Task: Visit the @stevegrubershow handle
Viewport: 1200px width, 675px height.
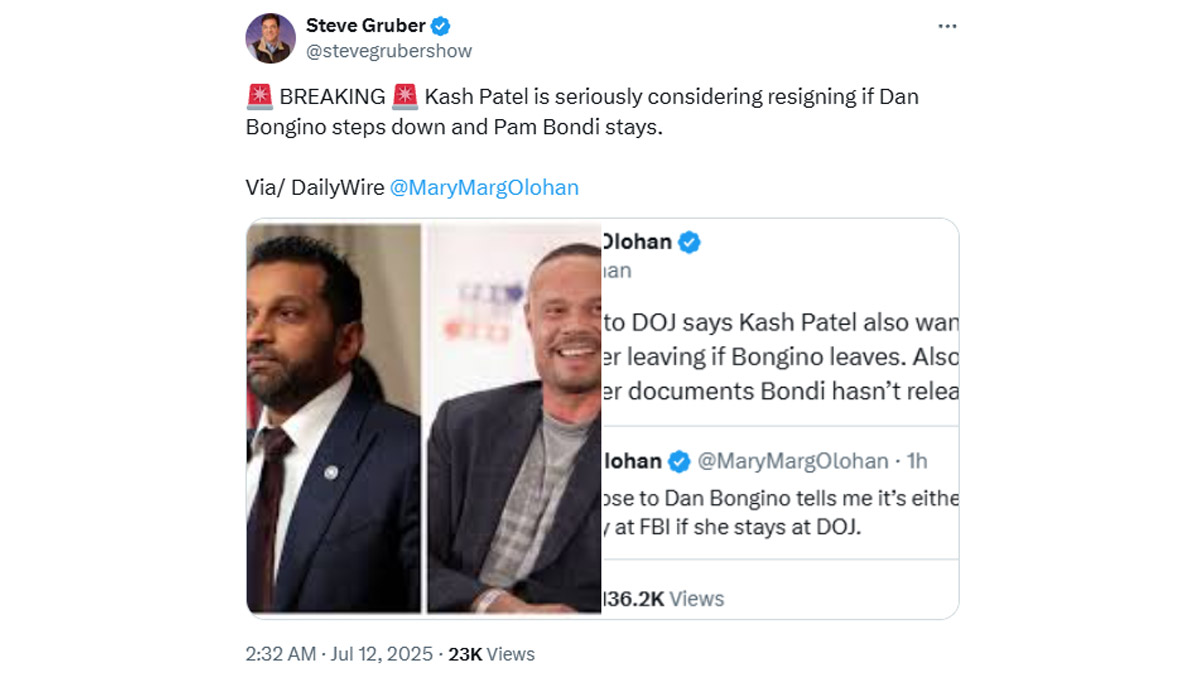Action: (x=389, y=51)
